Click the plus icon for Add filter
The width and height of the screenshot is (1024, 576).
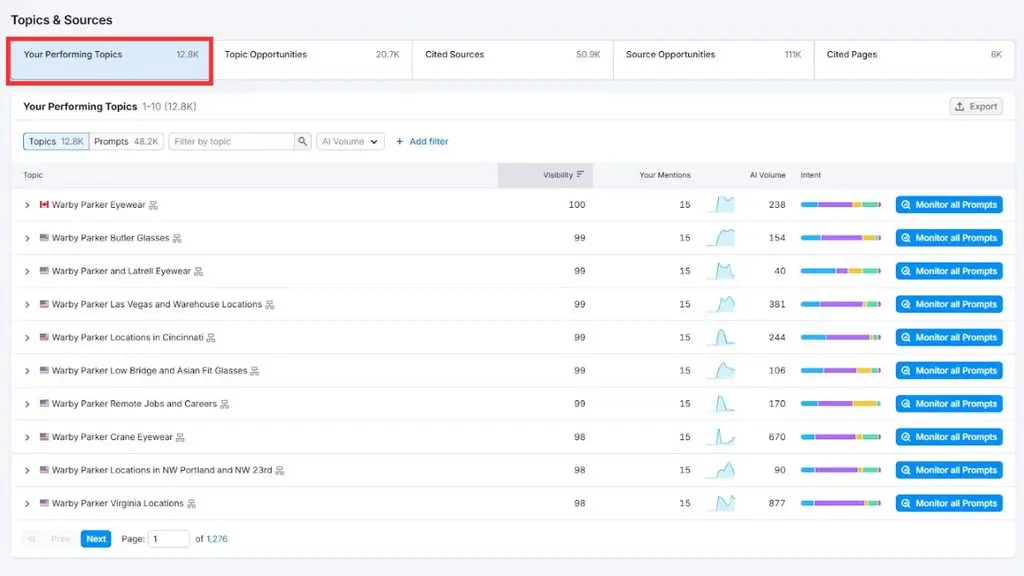(x=400, y=141)
